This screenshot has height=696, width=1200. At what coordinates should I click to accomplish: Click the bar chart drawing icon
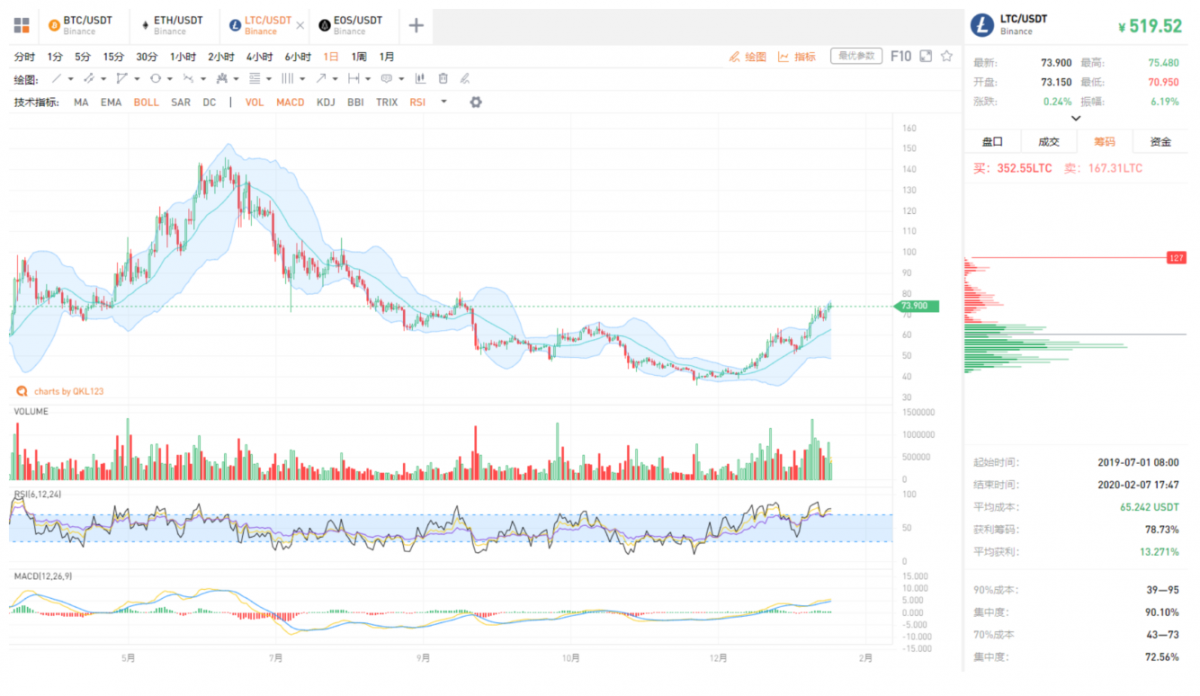(x=420, y=78)
